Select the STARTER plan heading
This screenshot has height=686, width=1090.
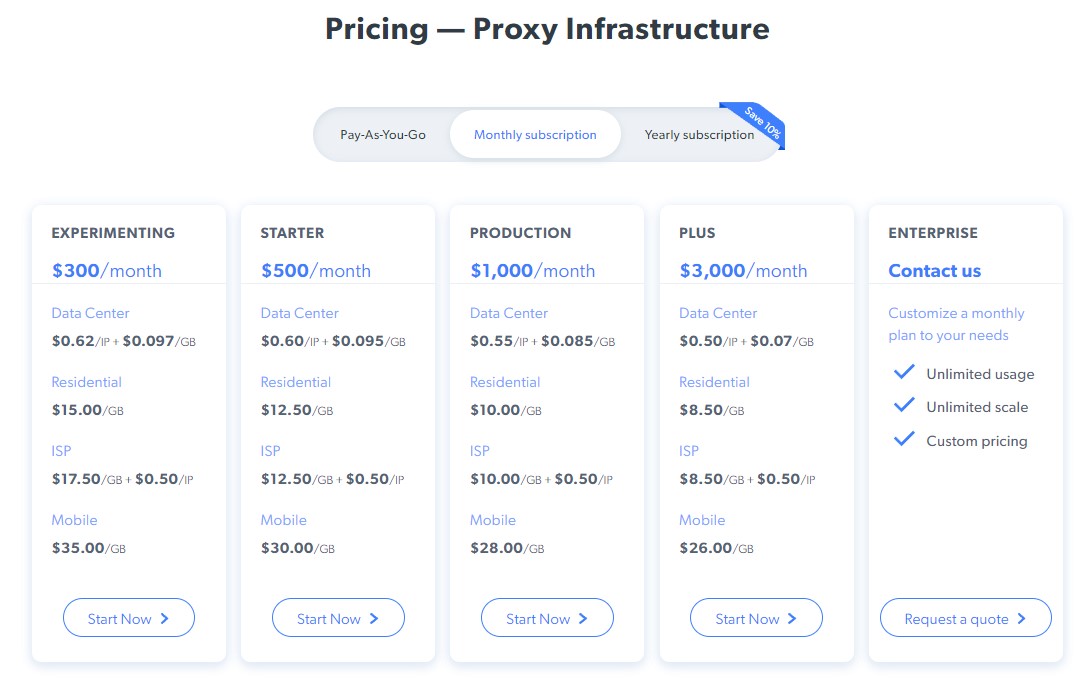point(292,233)
